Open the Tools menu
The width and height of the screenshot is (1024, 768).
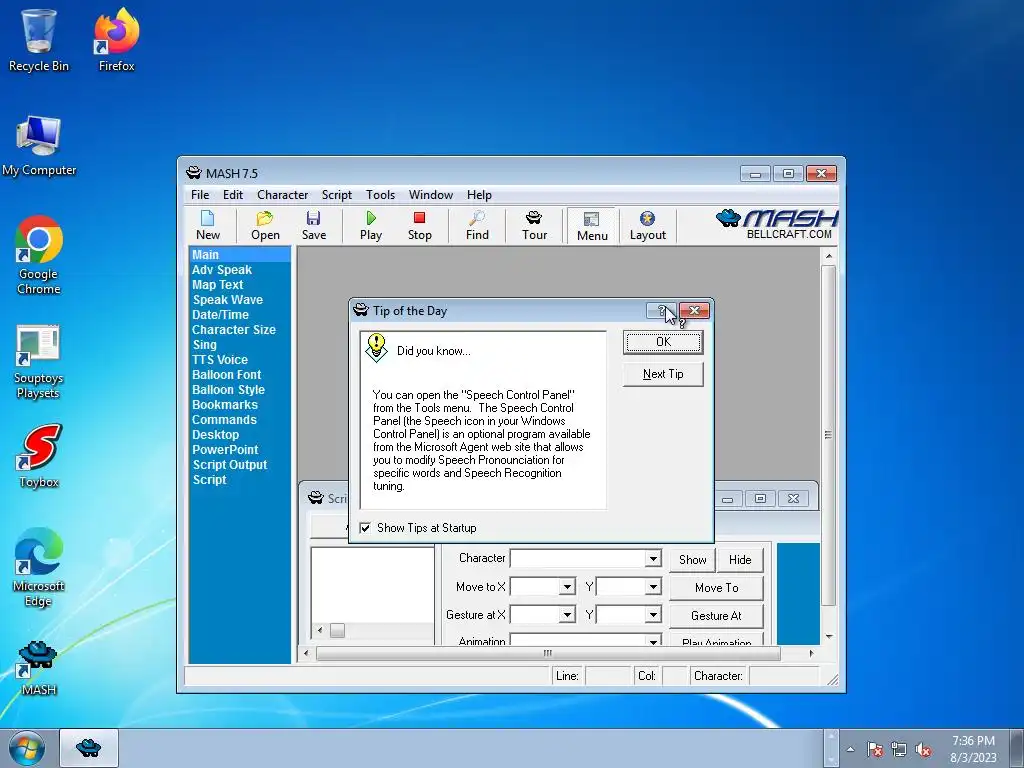click(380, 195)
